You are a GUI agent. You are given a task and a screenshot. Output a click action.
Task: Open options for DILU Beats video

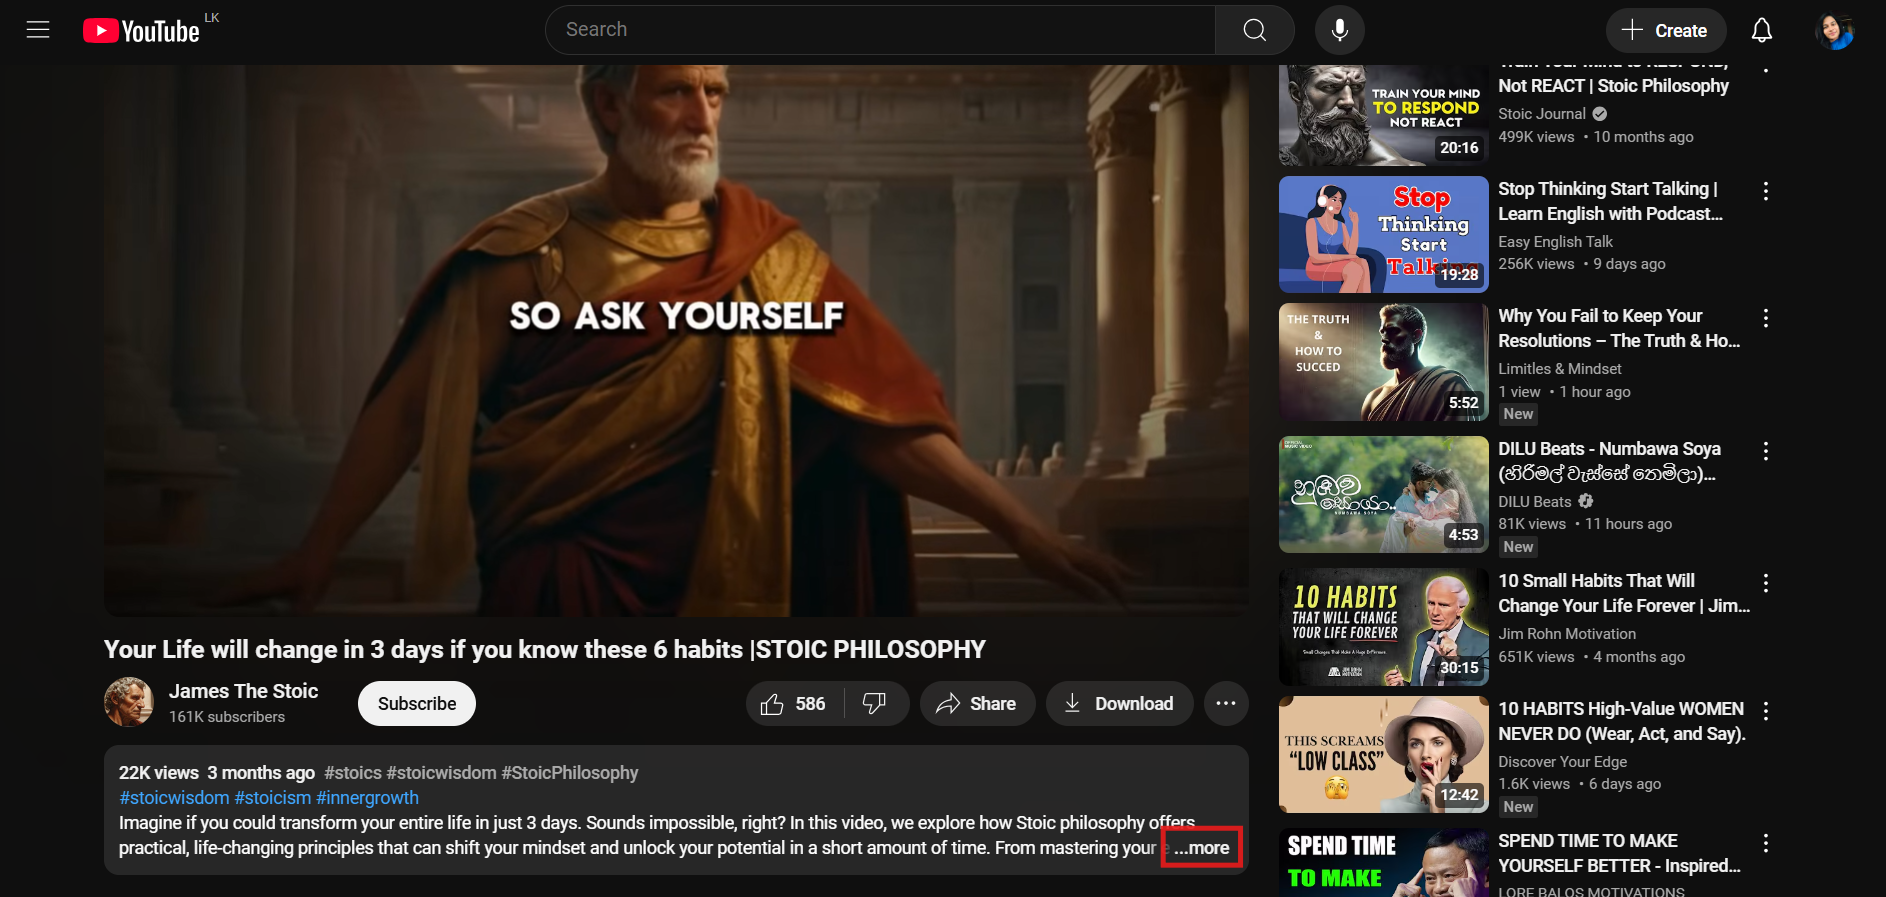click(x=1766, y=451)
